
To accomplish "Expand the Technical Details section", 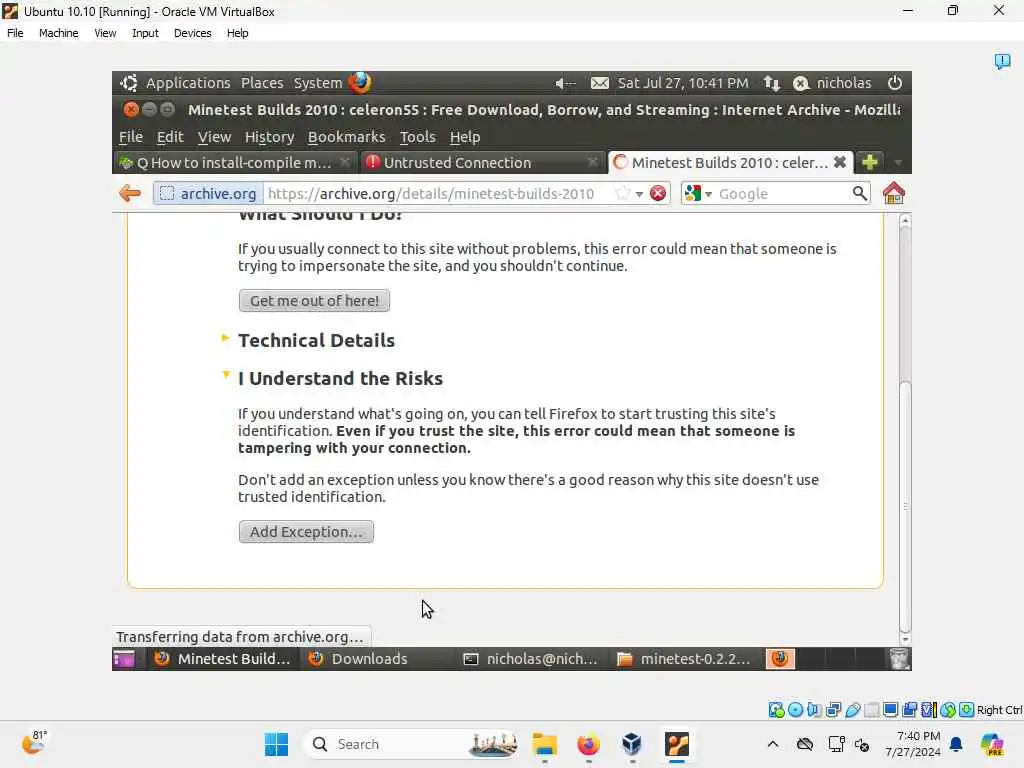I will click(x=316, y=340).
